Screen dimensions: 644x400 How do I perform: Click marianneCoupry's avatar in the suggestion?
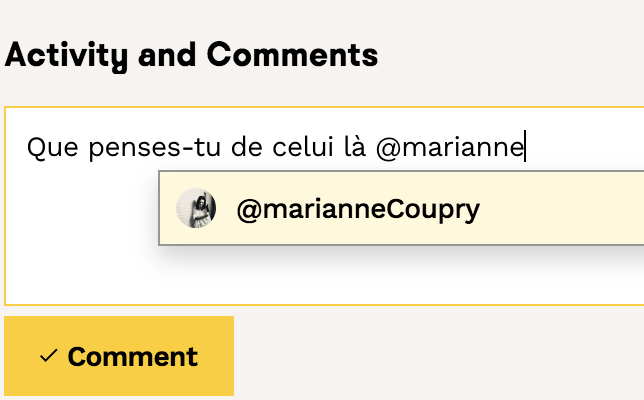[196, 210]
